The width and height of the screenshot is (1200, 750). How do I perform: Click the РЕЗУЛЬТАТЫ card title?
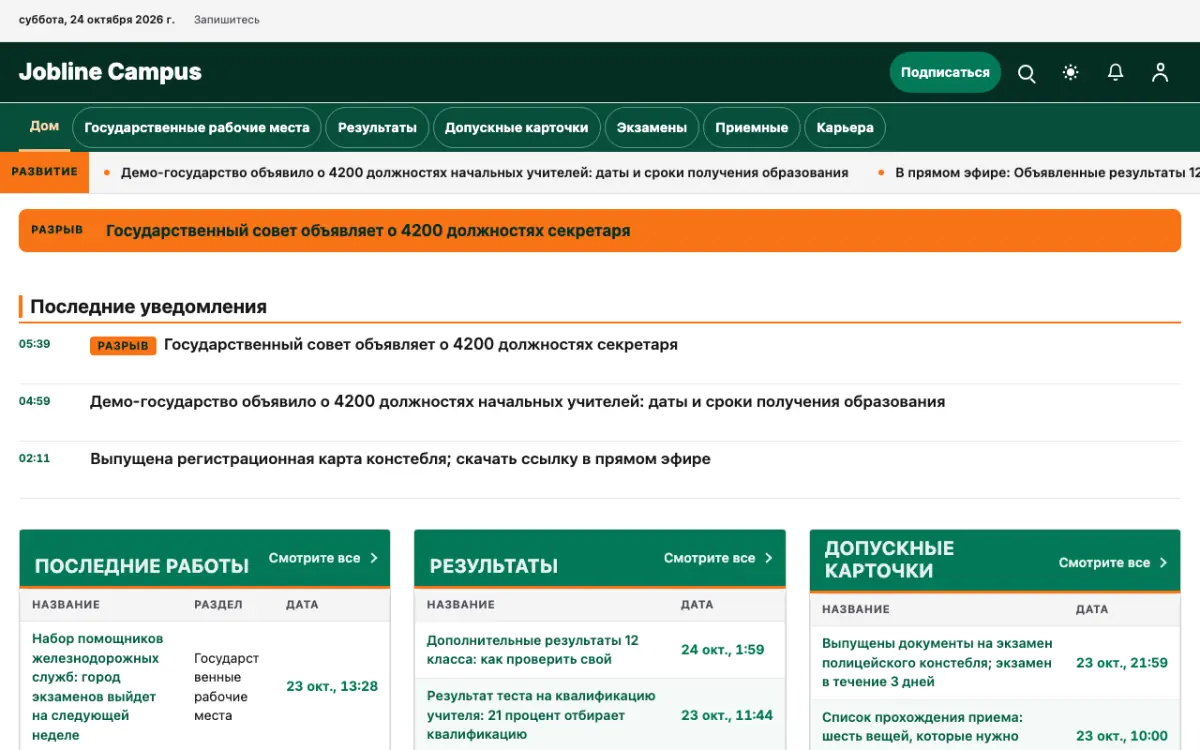pyautogui.click(x=494, y=566)
